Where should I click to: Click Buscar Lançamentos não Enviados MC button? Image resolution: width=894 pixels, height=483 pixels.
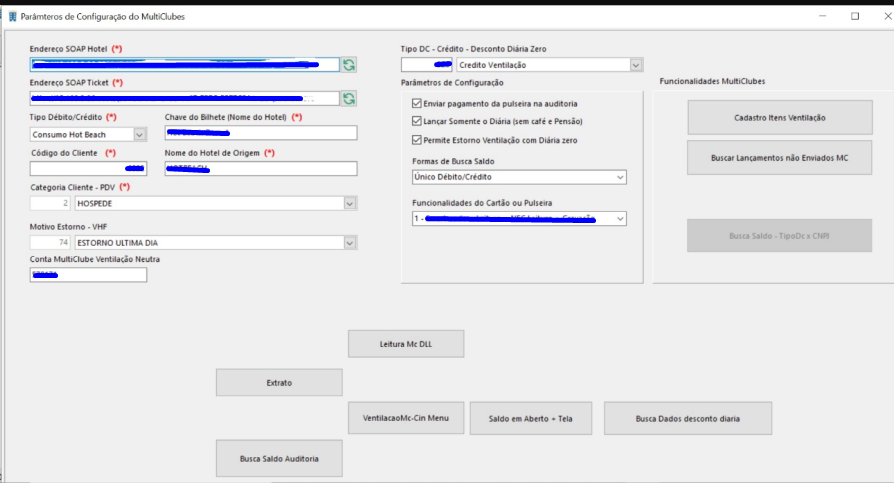[779, 157]
